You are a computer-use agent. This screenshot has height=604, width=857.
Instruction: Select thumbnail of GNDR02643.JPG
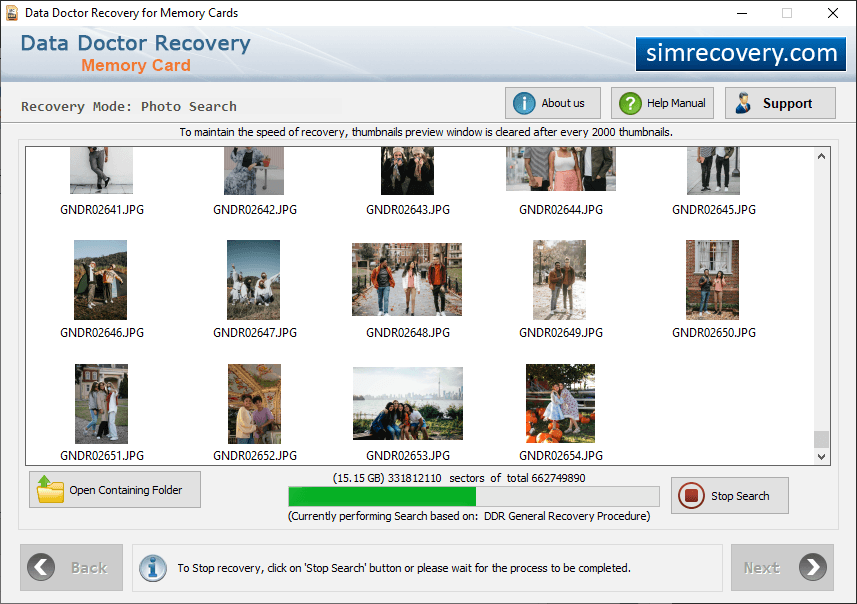[x=407, y=170]
